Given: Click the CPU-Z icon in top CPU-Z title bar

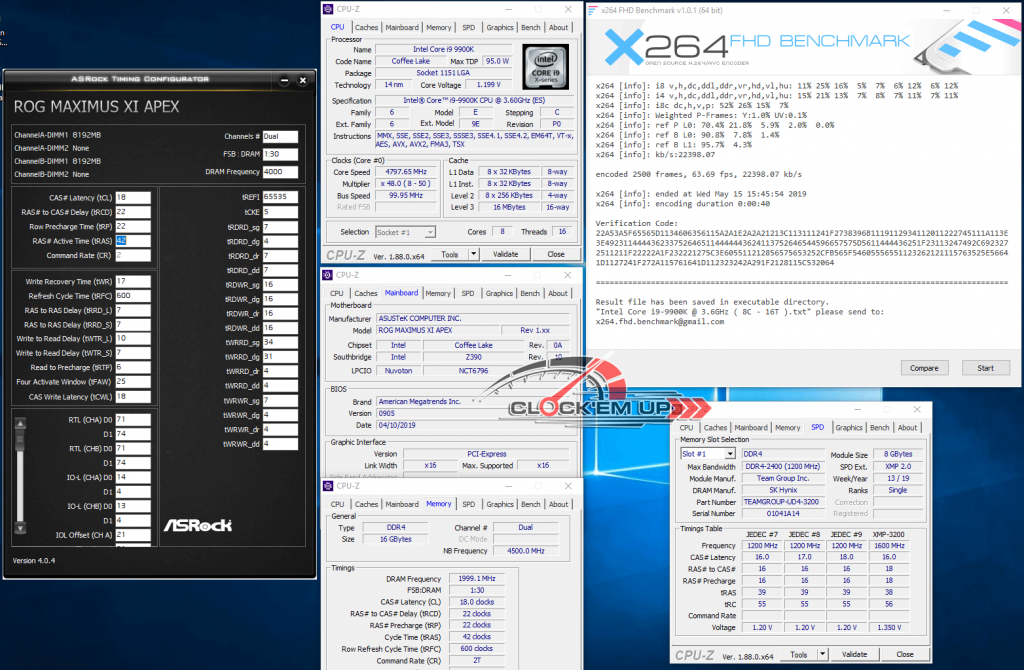Looking at the screenshot, I should 328,9.
